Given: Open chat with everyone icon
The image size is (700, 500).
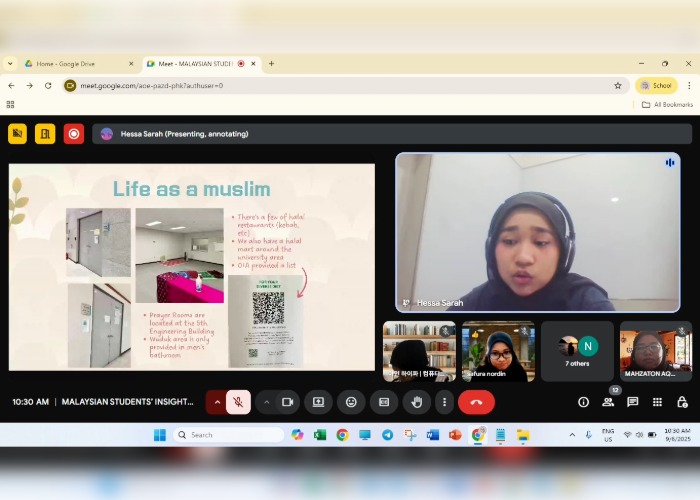Looking at the screenshot, I should tap(632, 402).
